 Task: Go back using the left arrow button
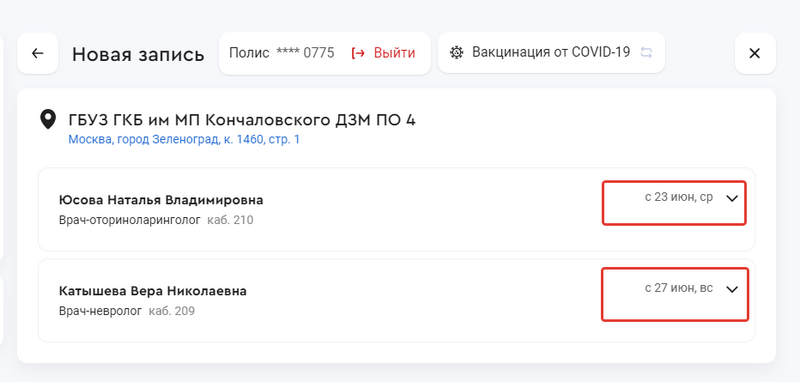click(x=37, y=53)
